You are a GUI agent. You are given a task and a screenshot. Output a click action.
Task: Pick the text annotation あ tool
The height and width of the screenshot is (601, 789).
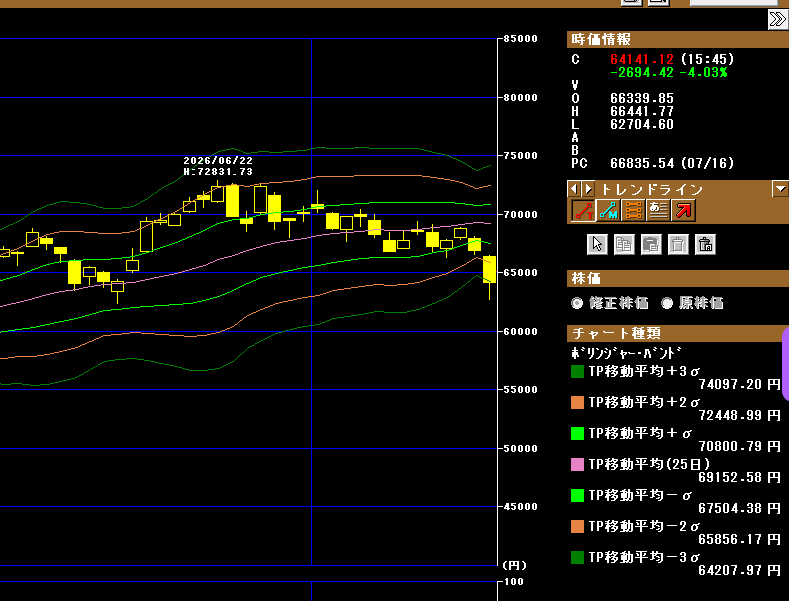click(x=658, y=210)
